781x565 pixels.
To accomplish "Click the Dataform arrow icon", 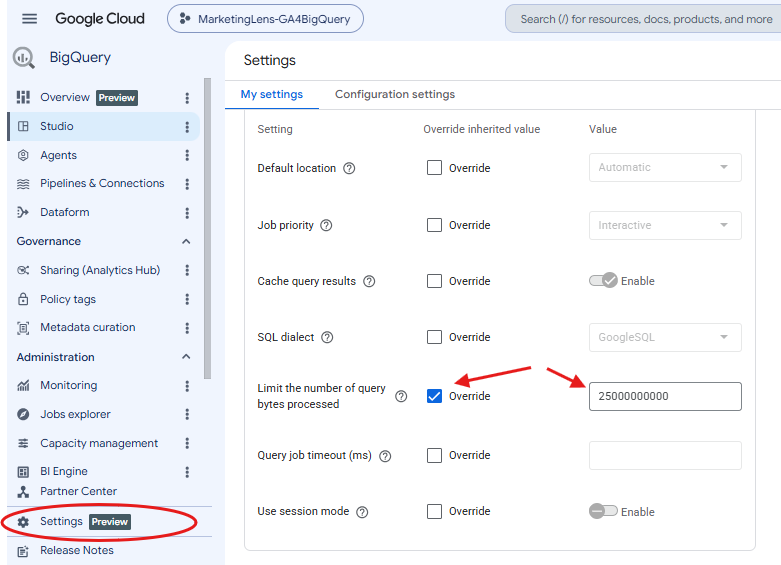I will tap(23, 212).
